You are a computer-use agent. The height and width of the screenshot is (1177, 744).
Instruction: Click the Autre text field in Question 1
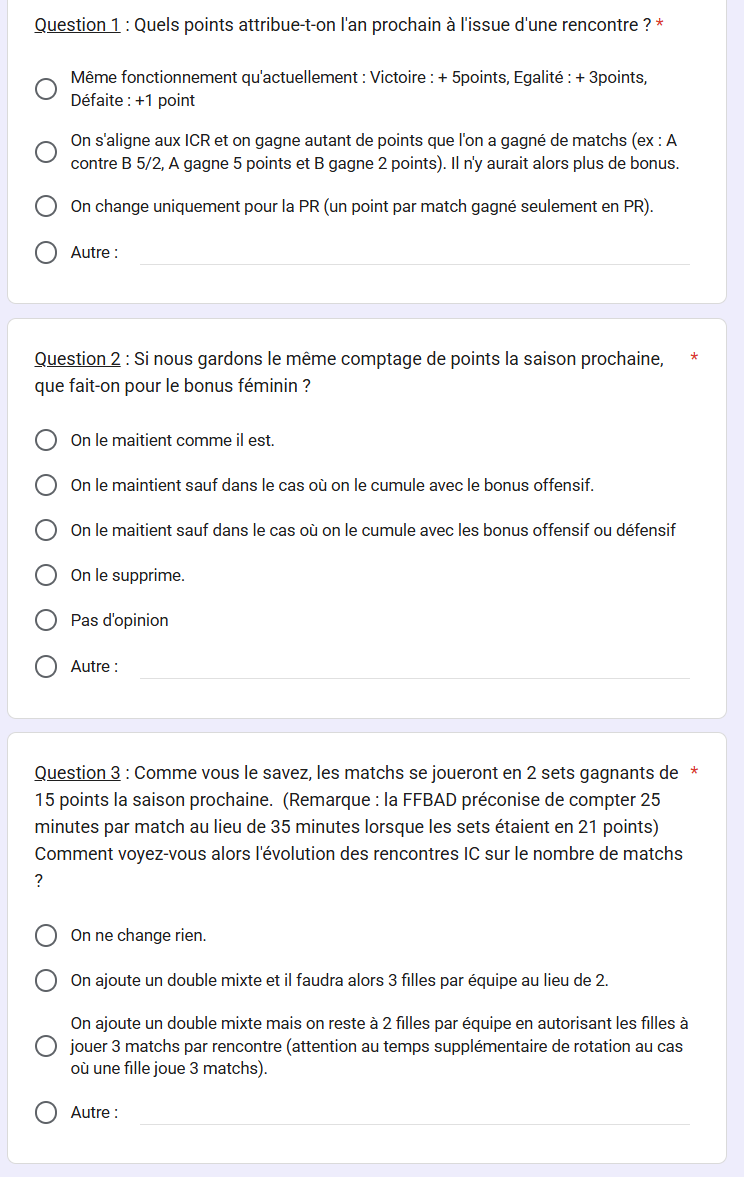(x=414, y=253)
